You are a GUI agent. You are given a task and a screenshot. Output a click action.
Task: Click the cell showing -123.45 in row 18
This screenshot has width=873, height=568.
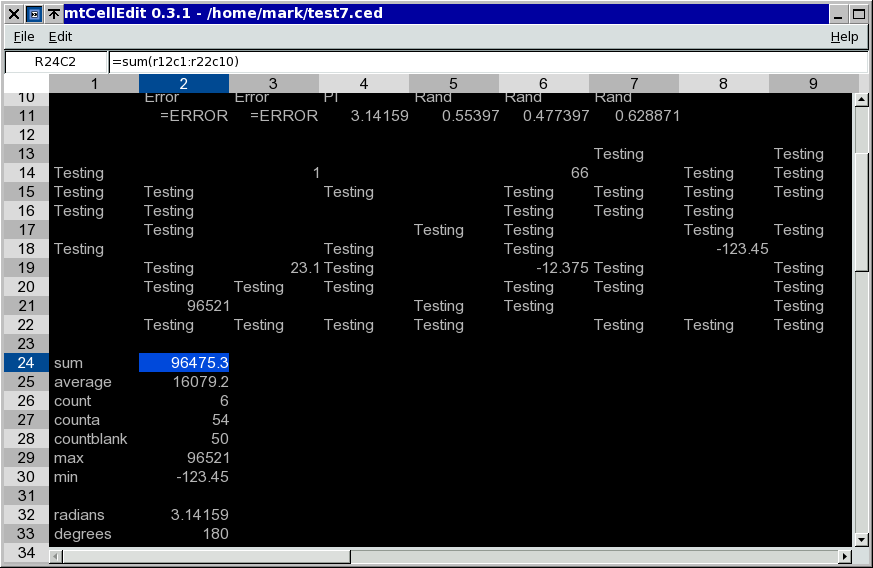coord(724,249)
